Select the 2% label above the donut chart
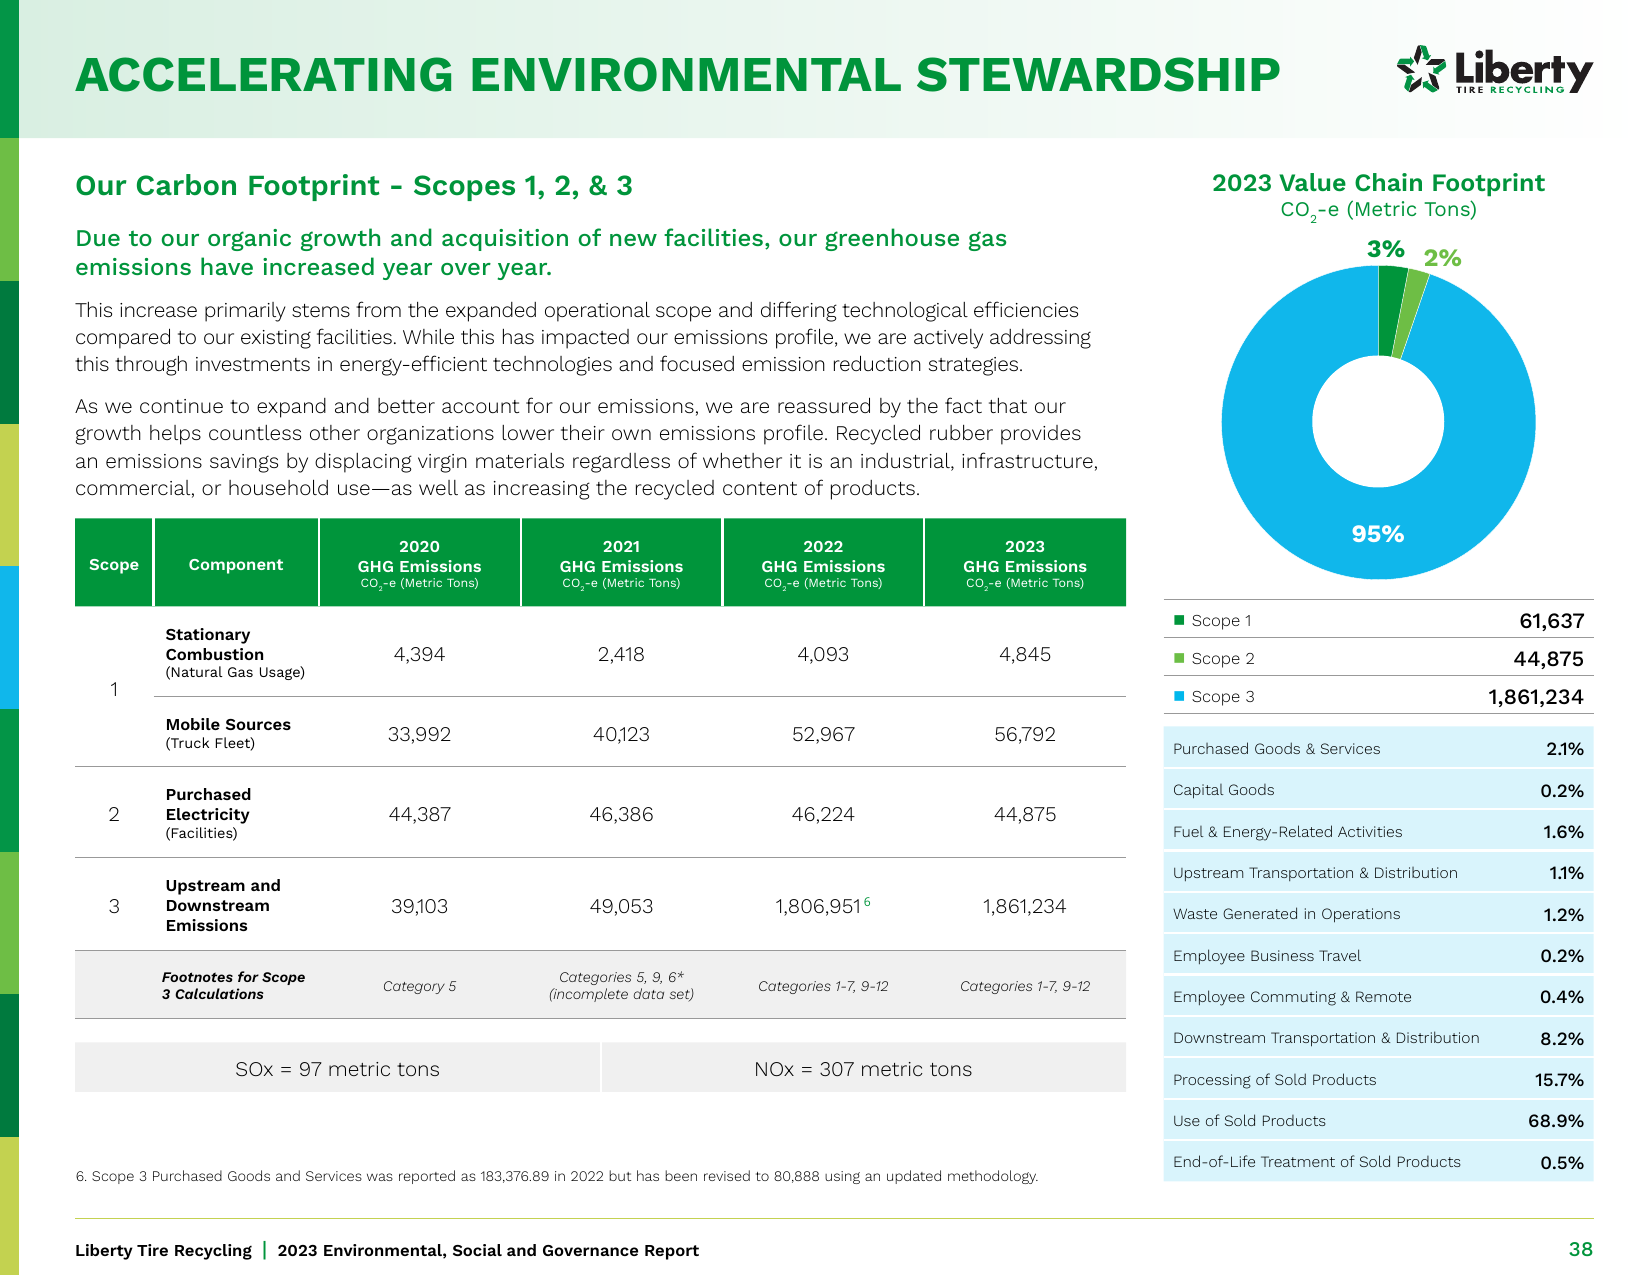The image size is (1650, 1275). (x=1443, y=259)
